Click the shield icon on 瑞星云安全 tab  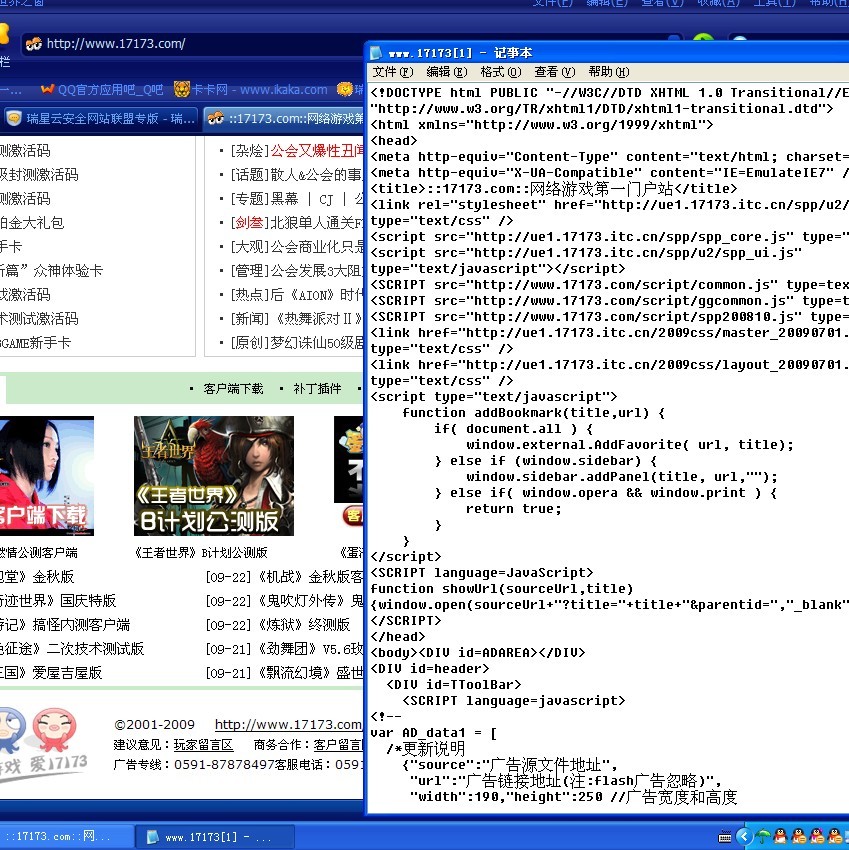click(14, 118)
